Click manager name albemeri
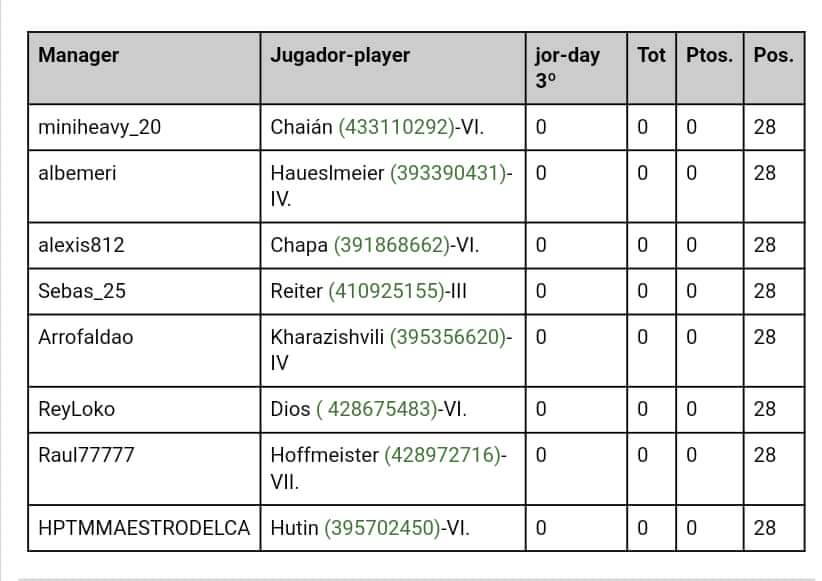The height and width of the screenshot is (581, 822). [x=77, y=173]
